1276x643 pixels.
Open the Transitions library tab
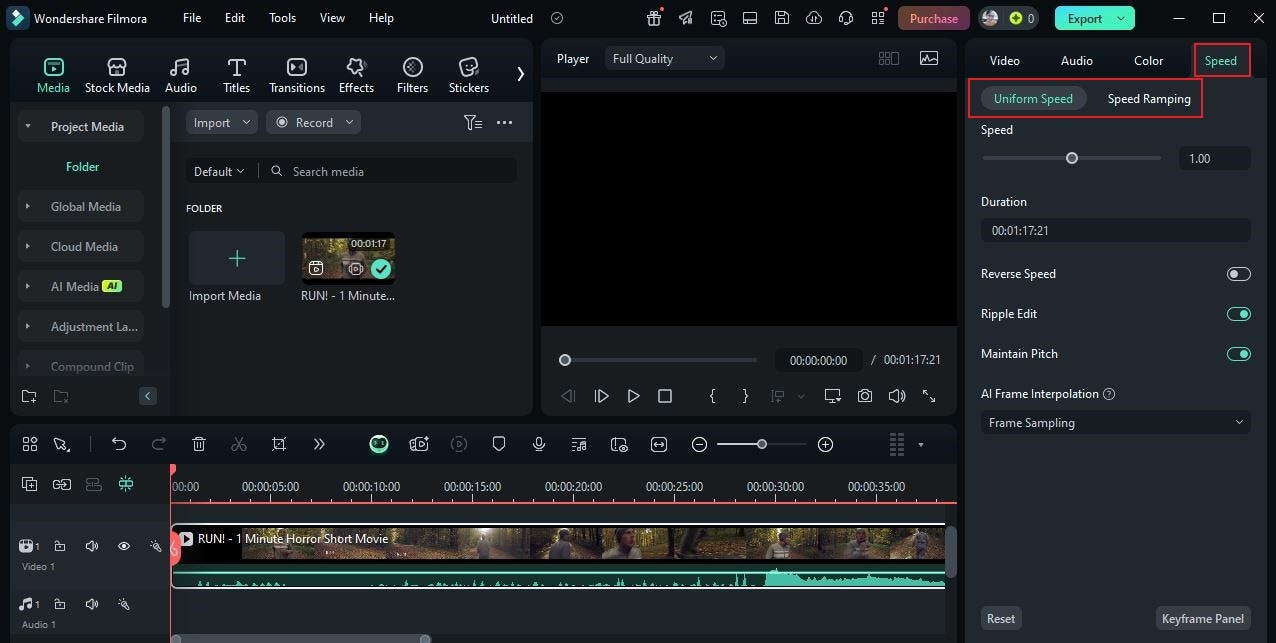(297, 75)
